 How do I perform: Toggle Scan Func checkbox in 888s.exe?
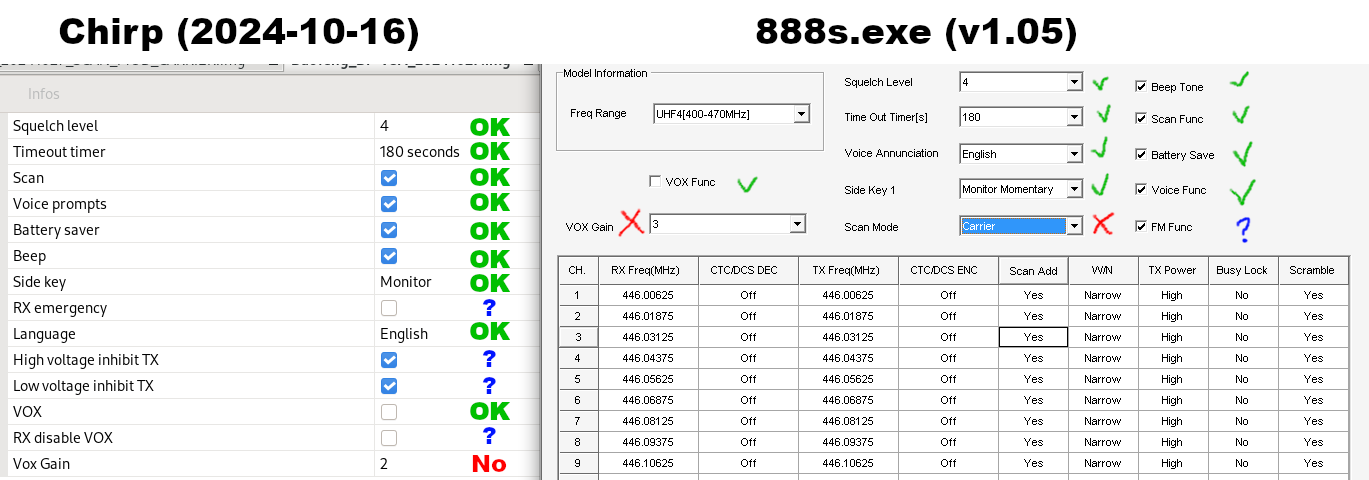coord(1141,119)
